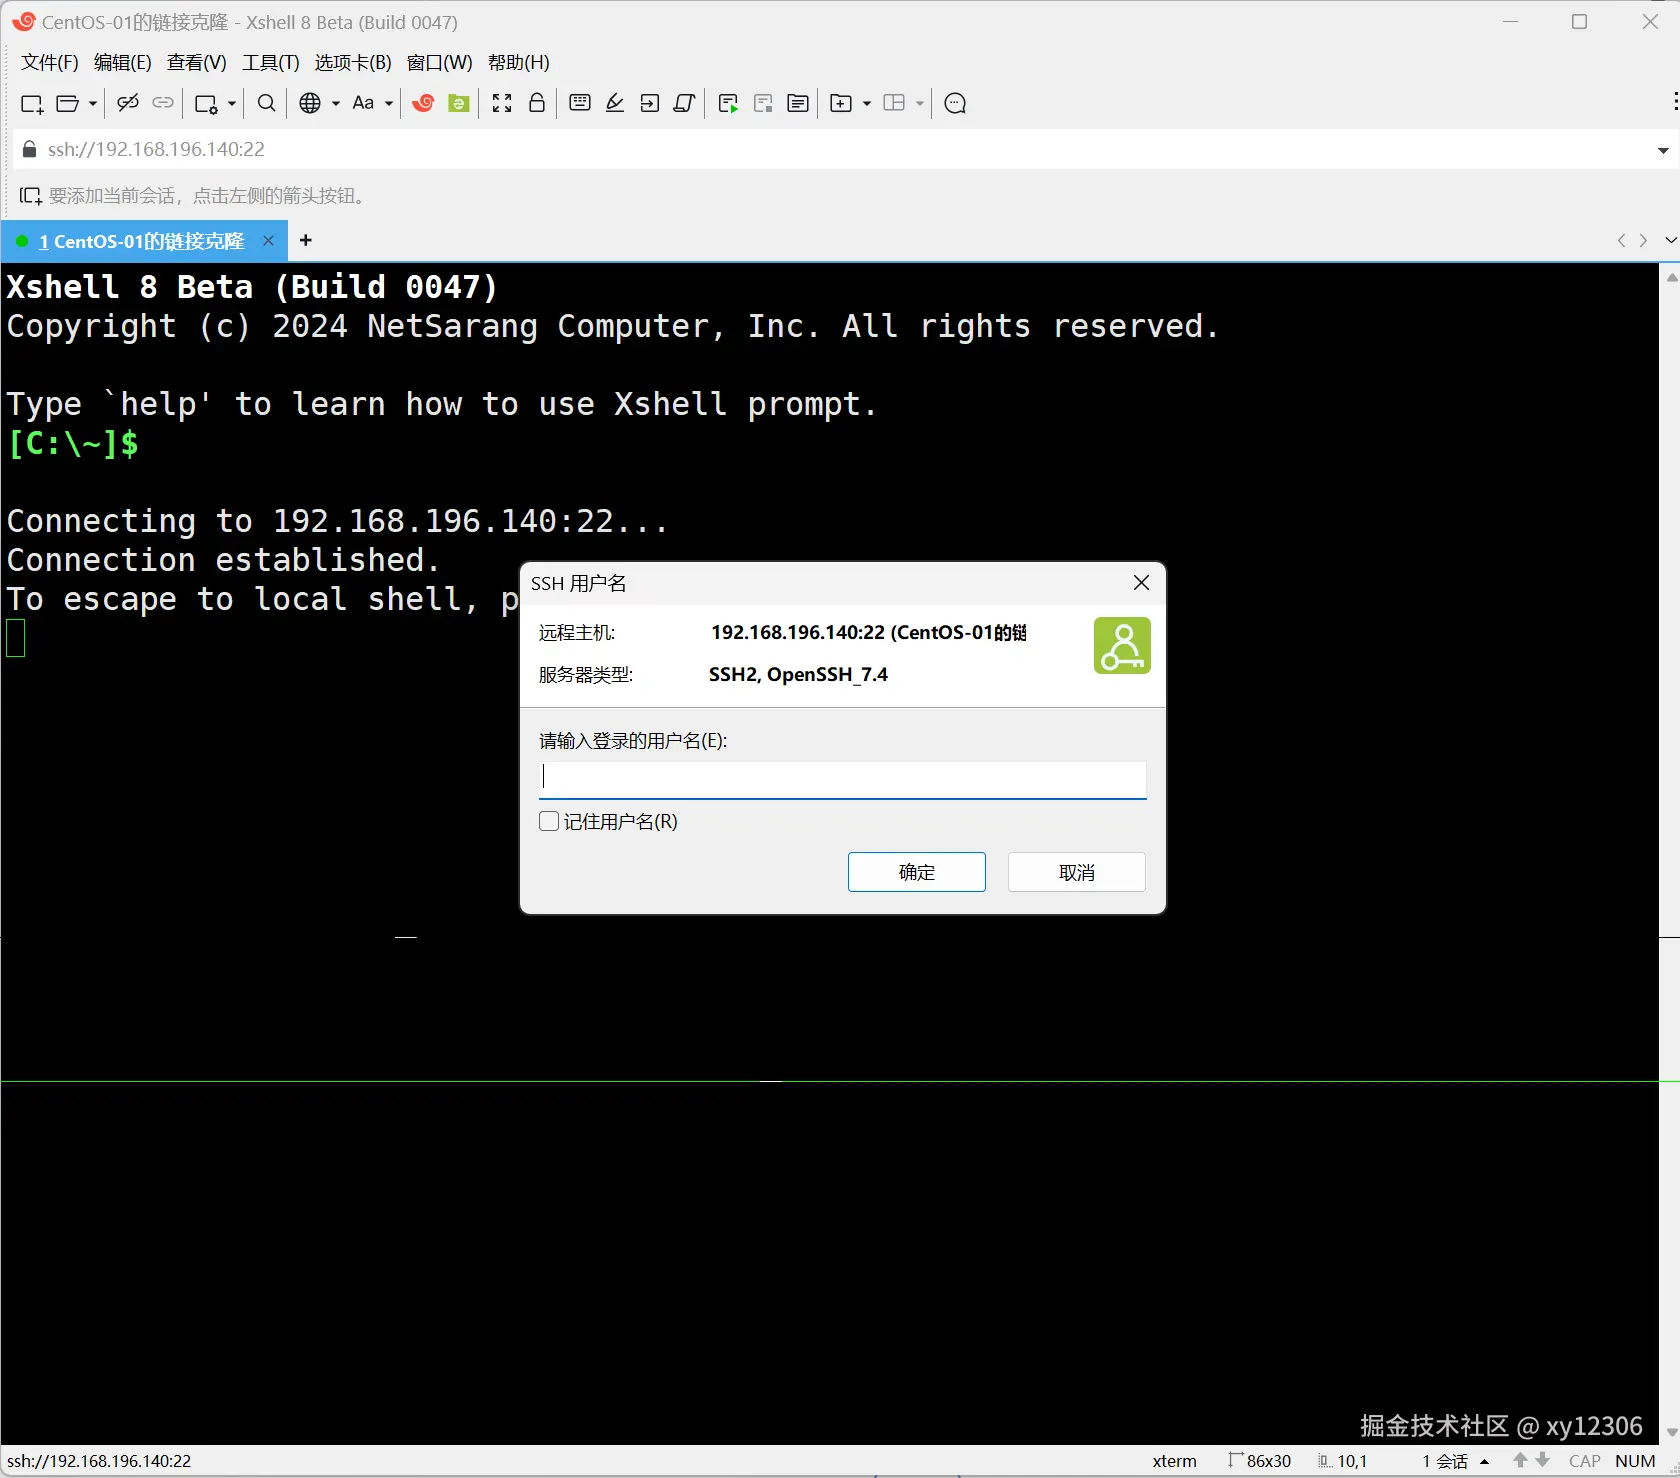Image resolution: width=1680 pixels, height=1478 pixels.
Task: Expand the new tab plus-box dropdown arrow
Action: pyautogui.click(x=867, y=103)
